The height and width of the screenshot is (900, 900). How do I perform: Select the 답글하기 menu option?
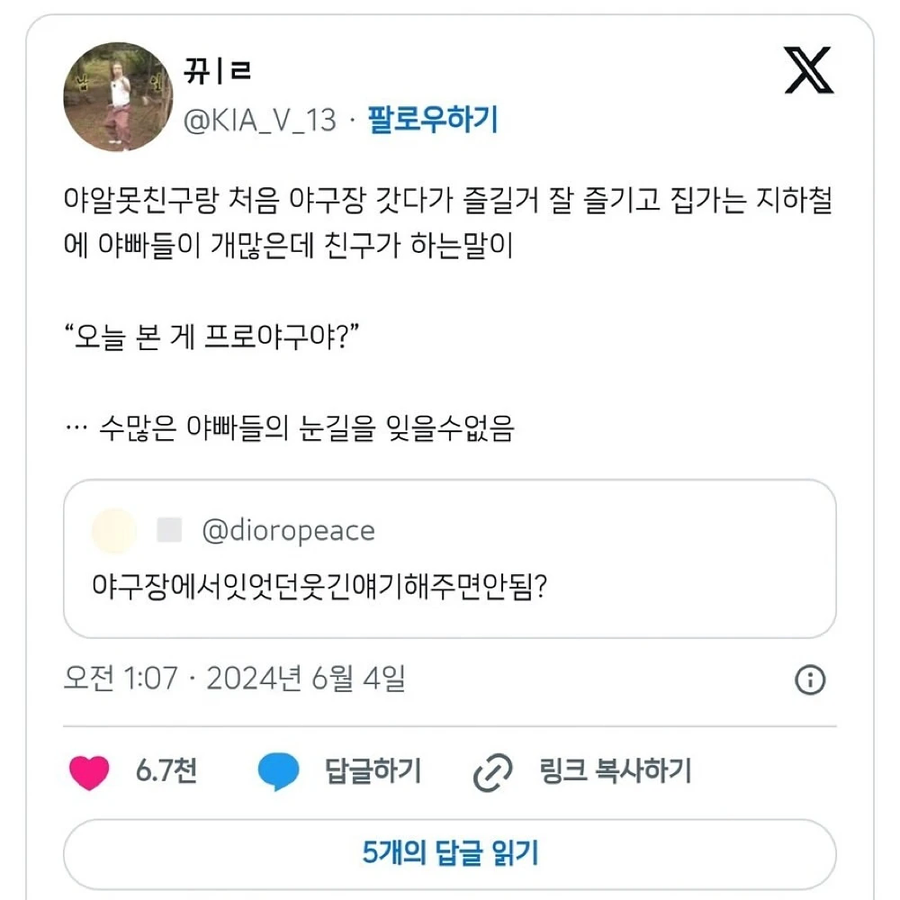point(372,770)
